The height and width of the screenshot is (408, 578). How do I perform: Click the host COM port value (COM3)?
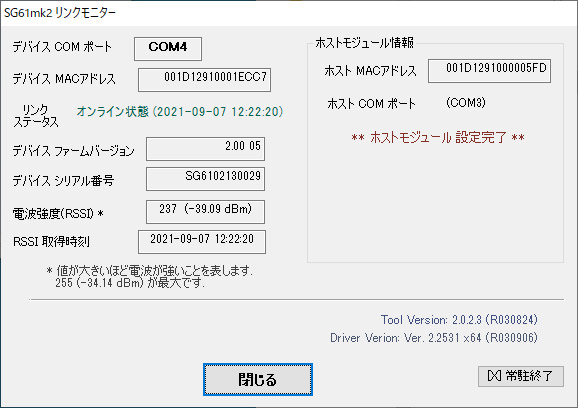(466, 102)
